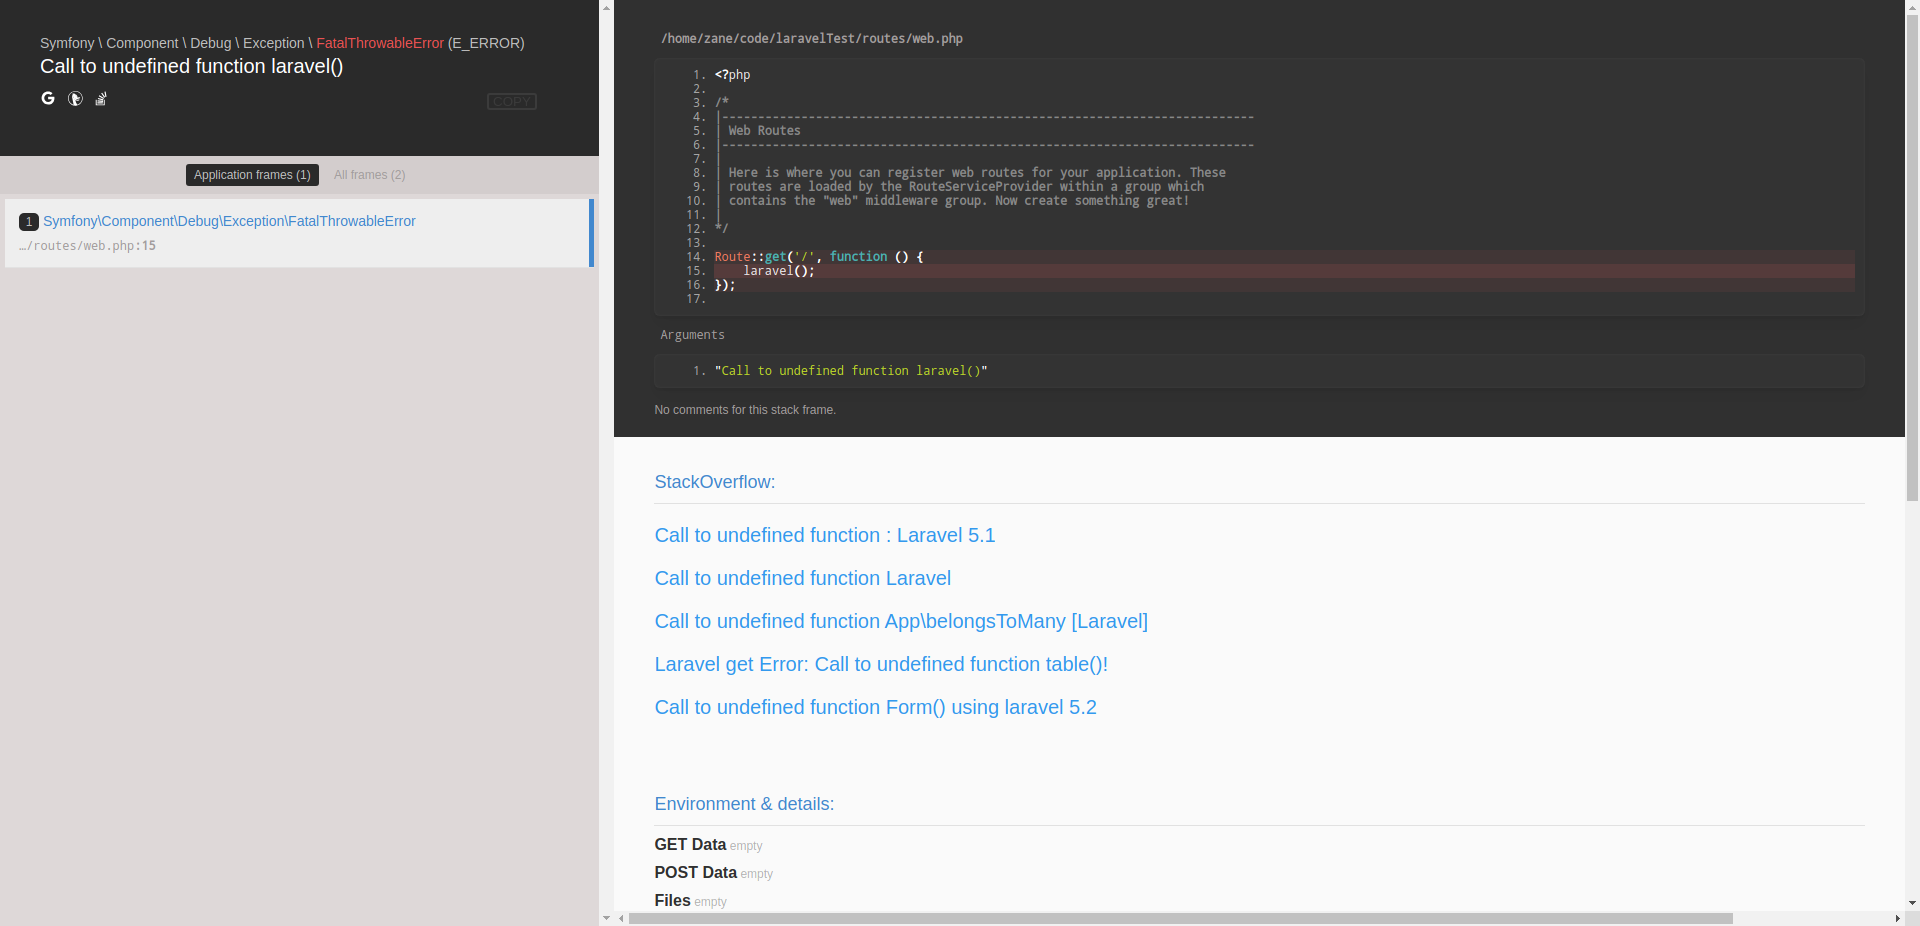Click 'No comments for this stack frame.' text
This screenshot has height=926, width=1920.
745,410
